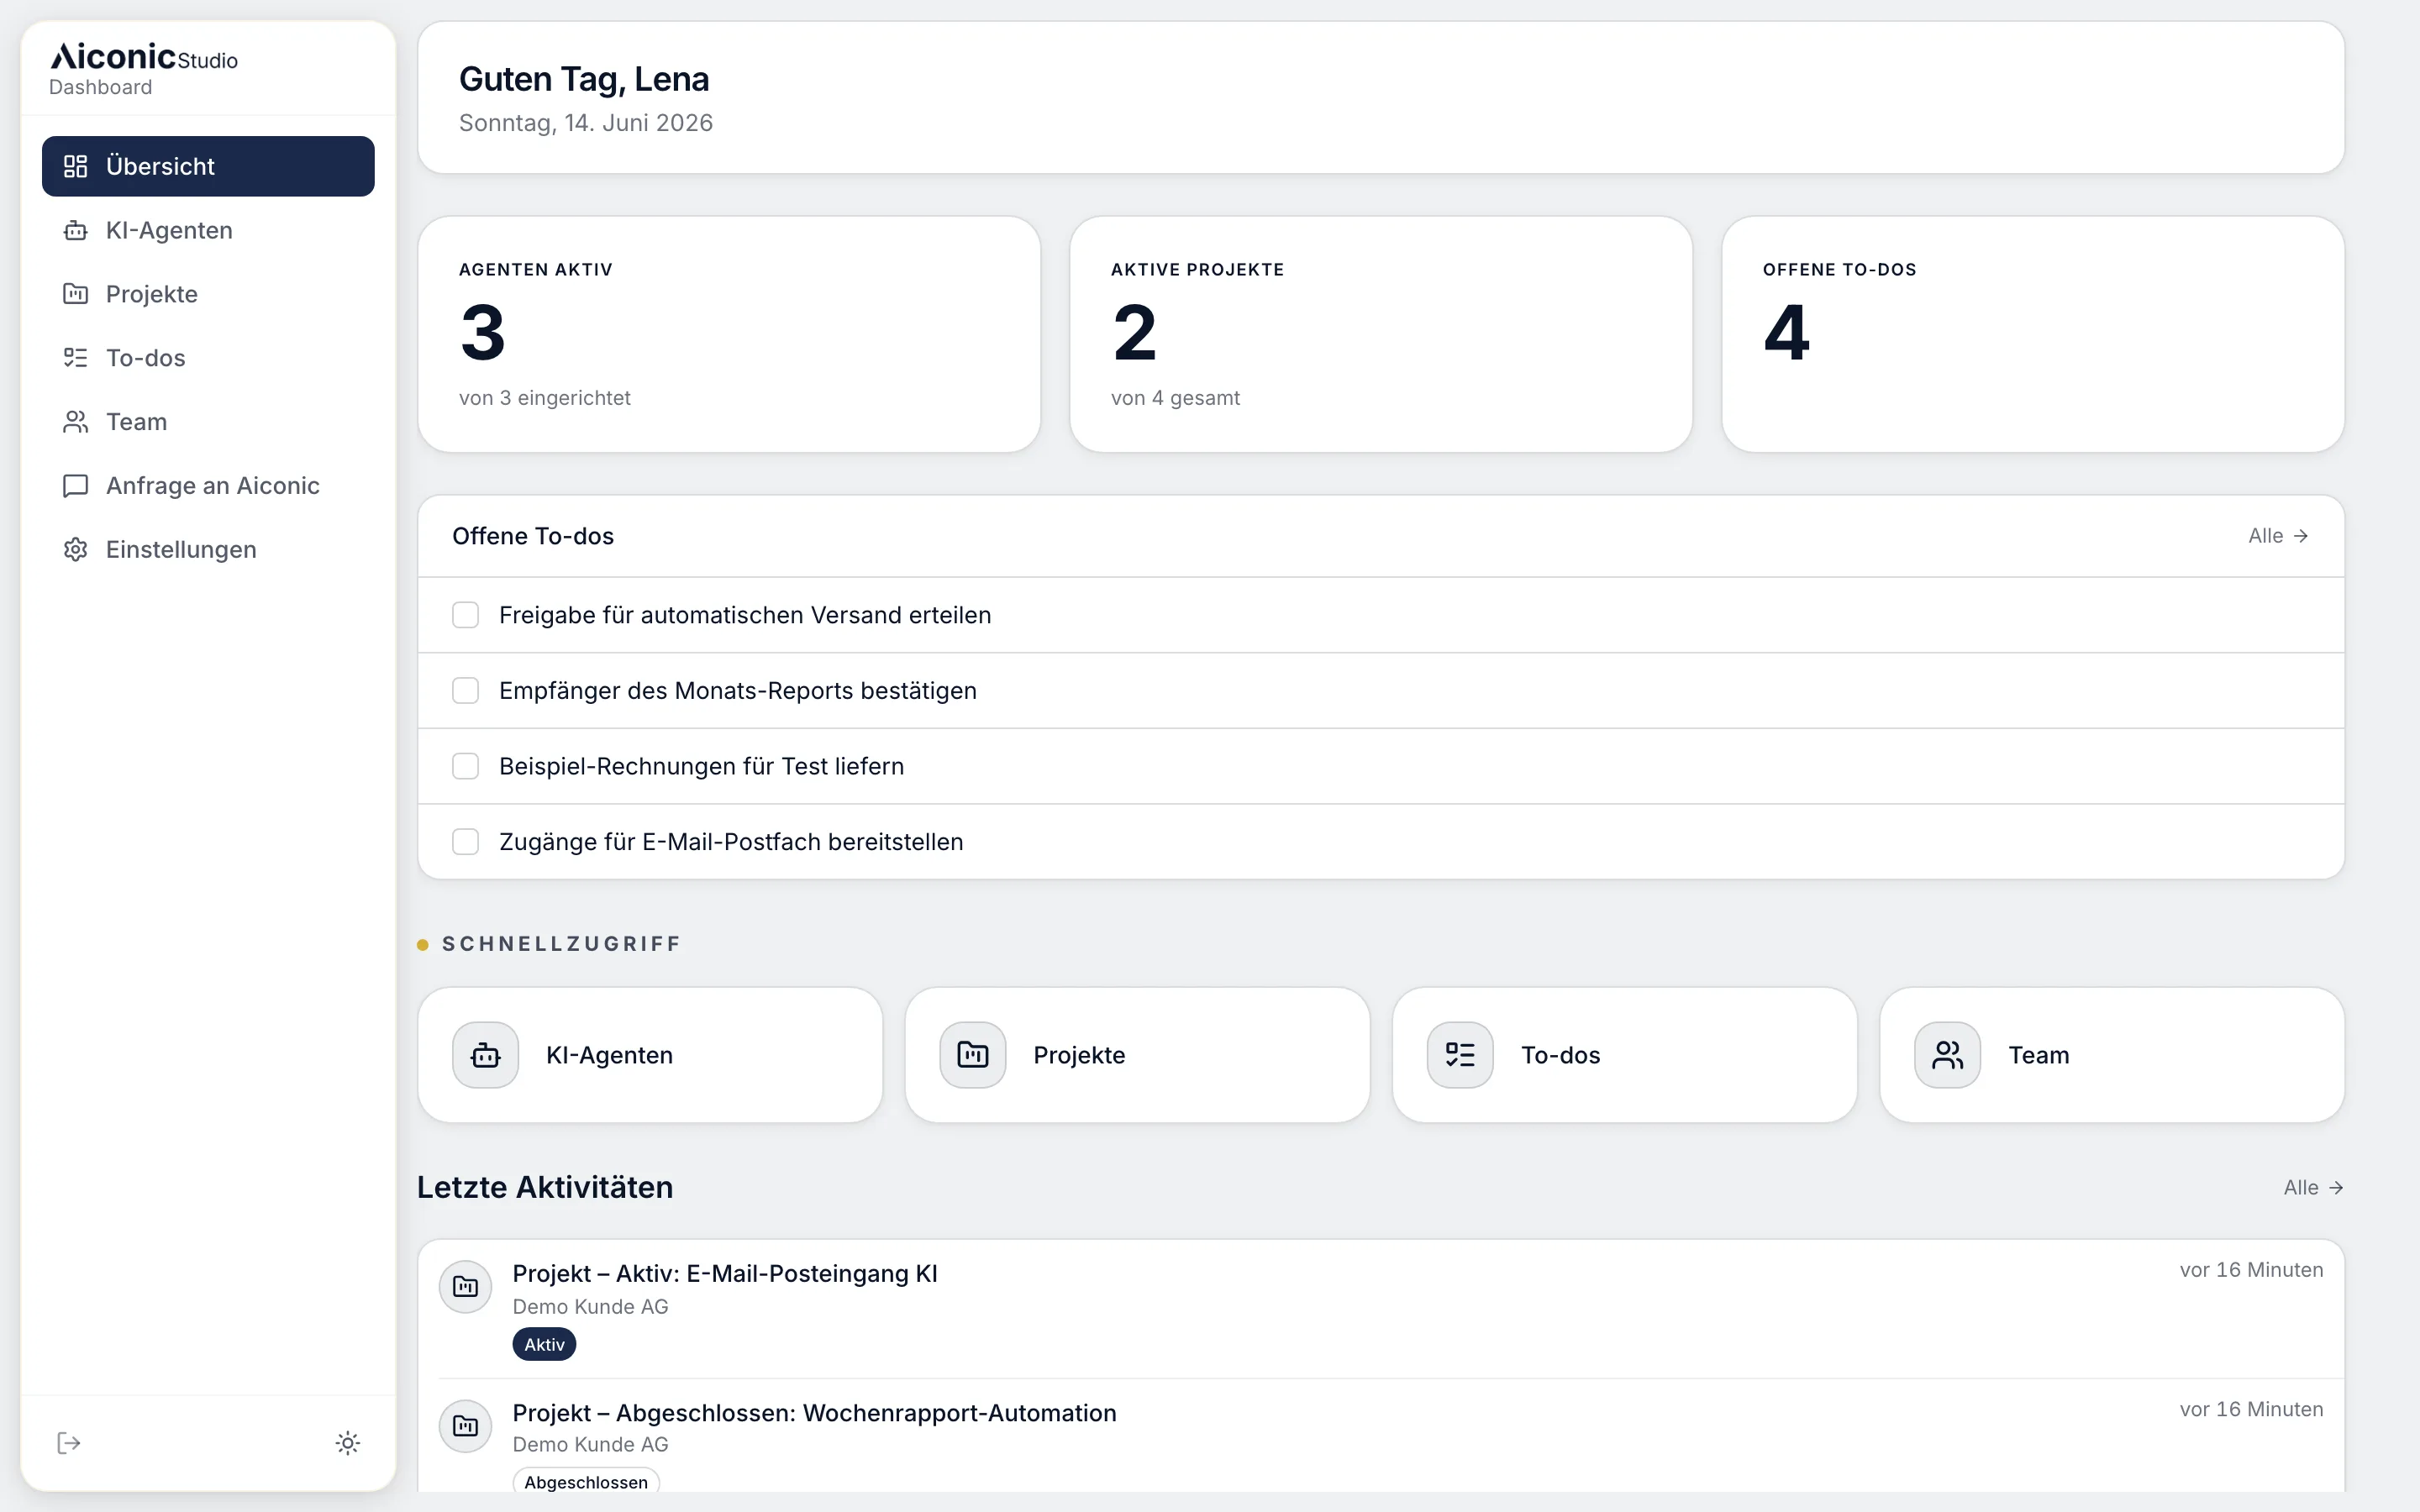2420x1512 pixels.
Task: Select To-dos in the sidebar
Action: point(208,358)
